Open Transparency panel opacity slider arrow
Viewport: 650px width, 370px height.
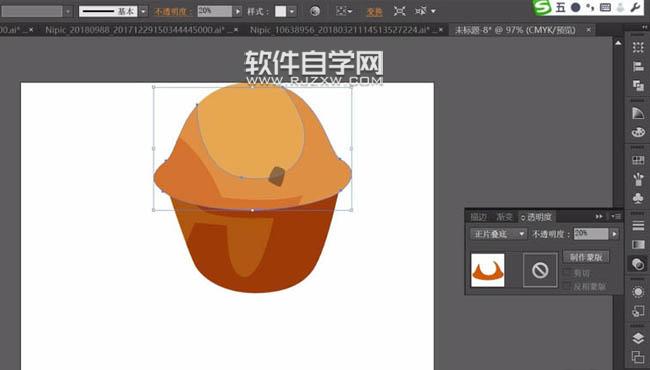614,234
